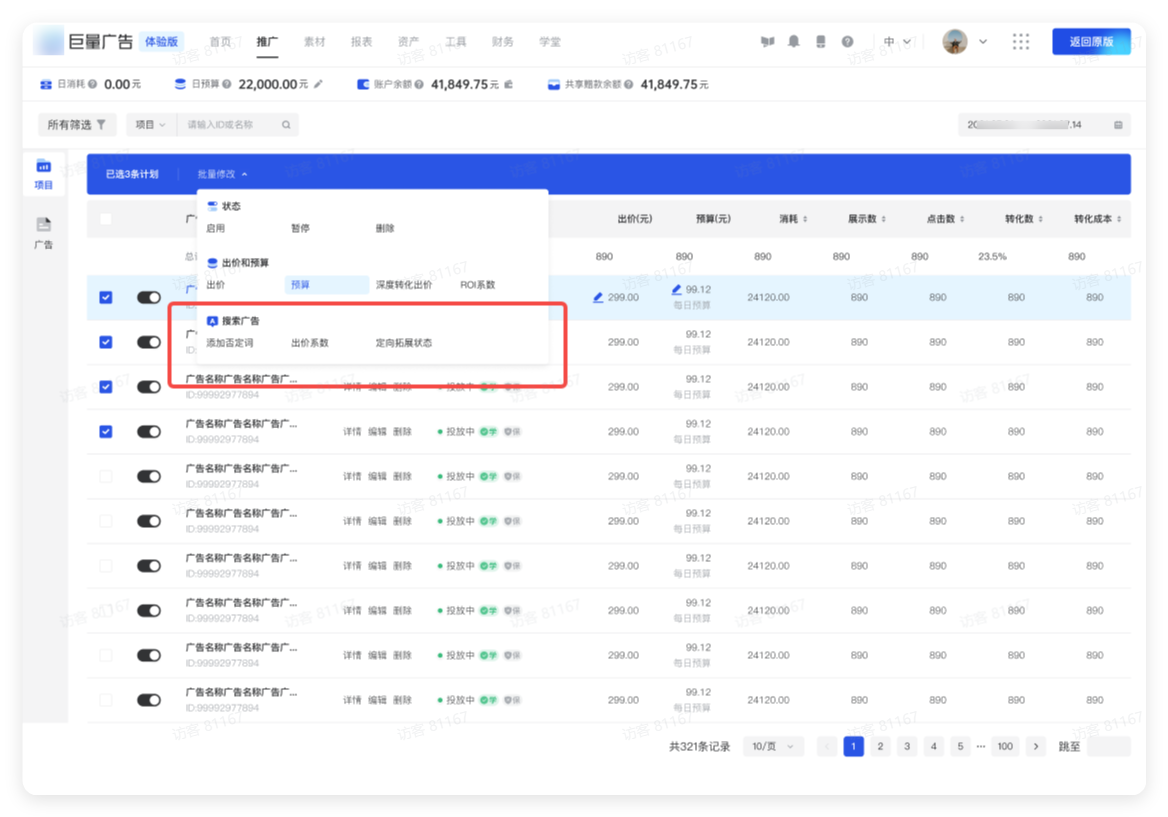Open the notifications bell
The image size is (1168, 817).
tap(794, 42)
